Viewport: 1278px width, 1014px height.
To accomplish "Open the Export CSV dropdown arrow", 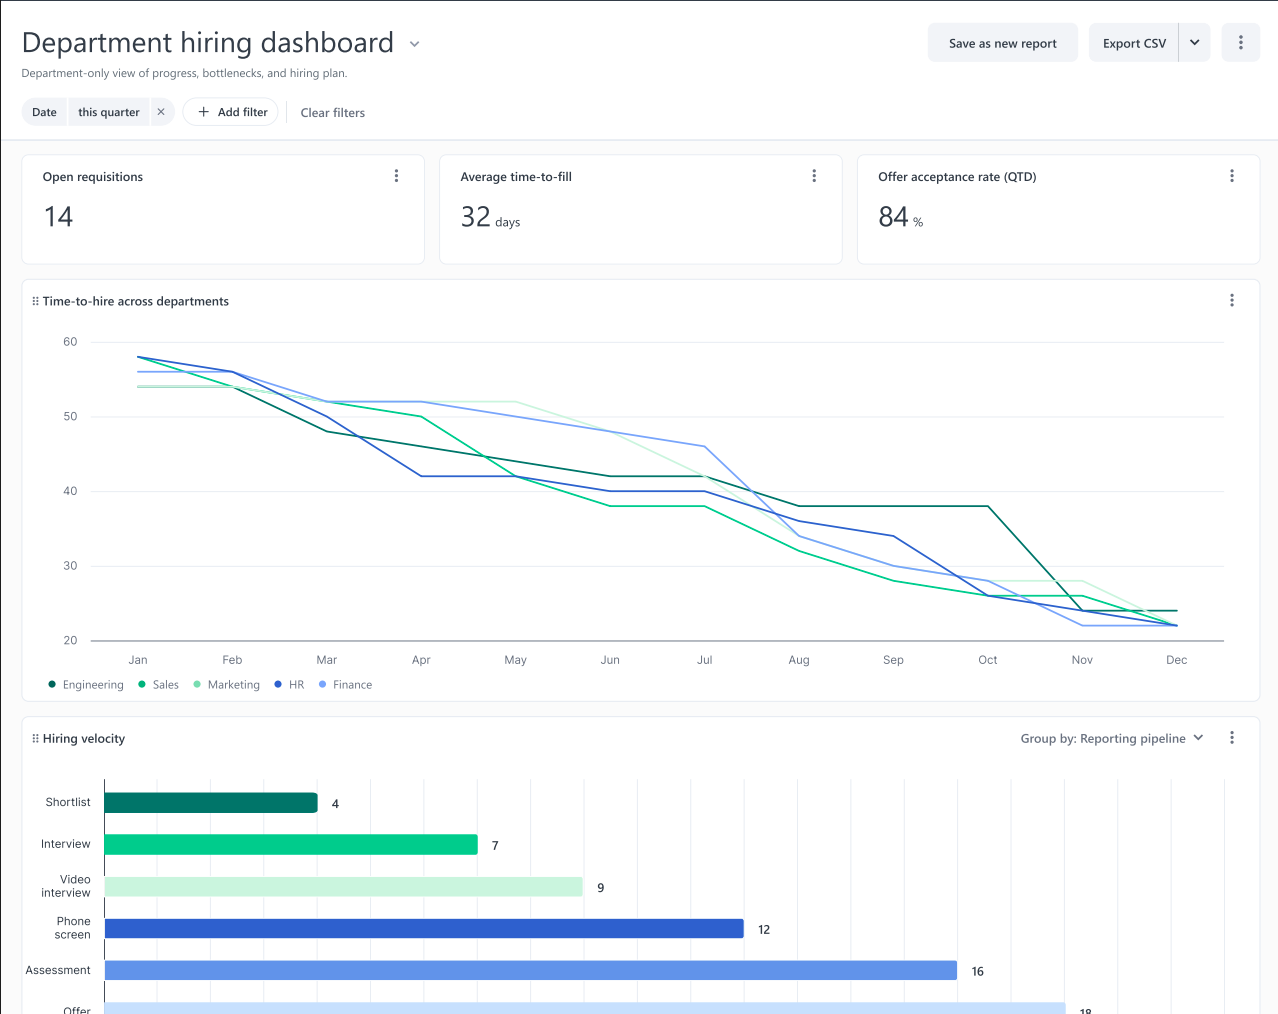I will (x=1194, y=43).
